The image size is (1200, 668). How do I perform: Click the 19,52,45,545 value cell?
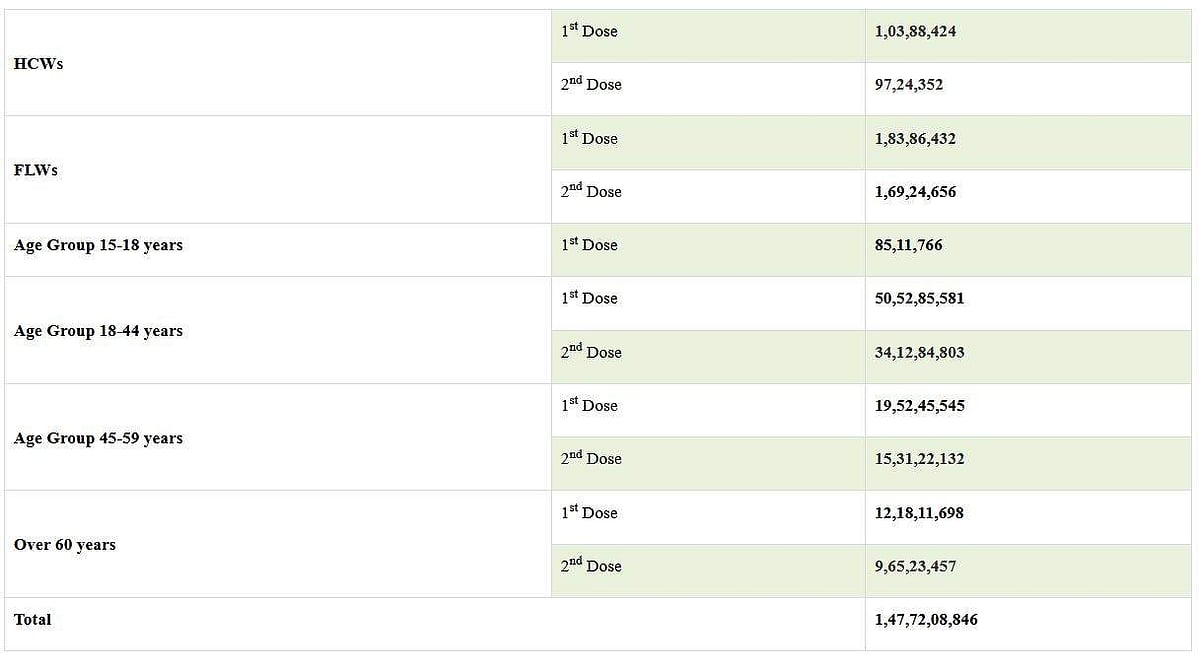coord(919,406)
